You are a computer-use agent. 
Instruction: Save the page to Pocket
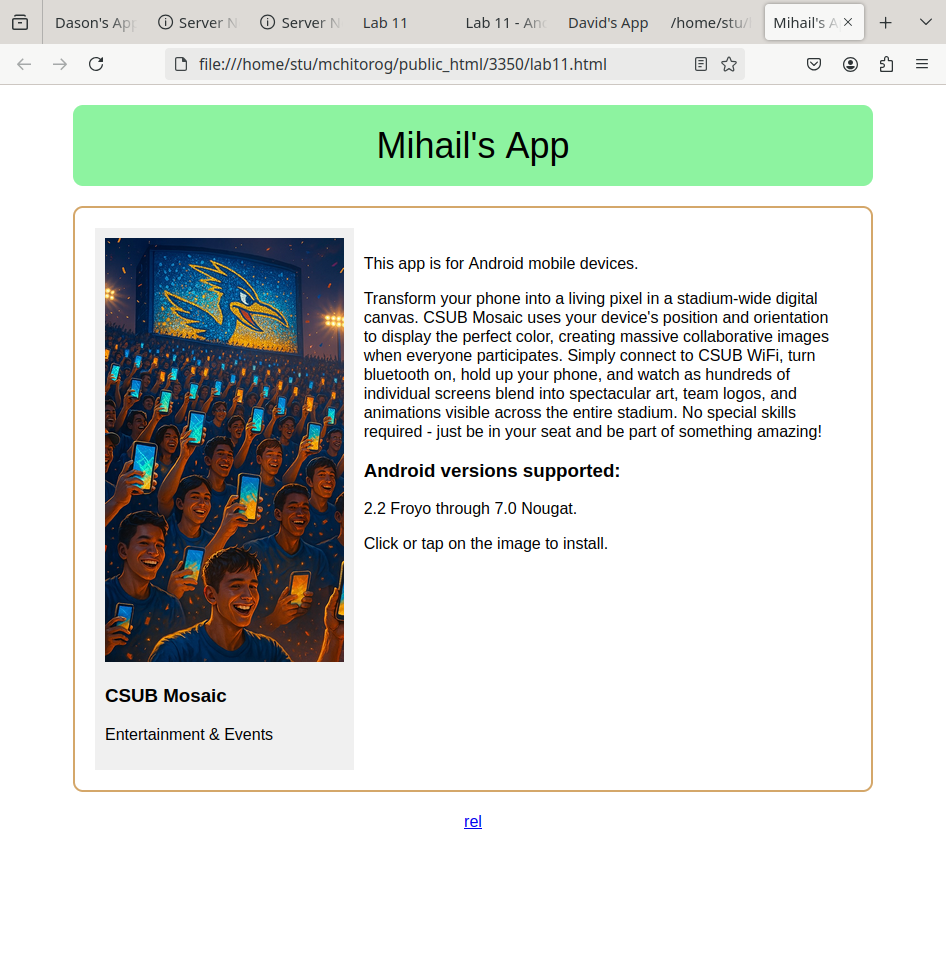pos(814,64)
